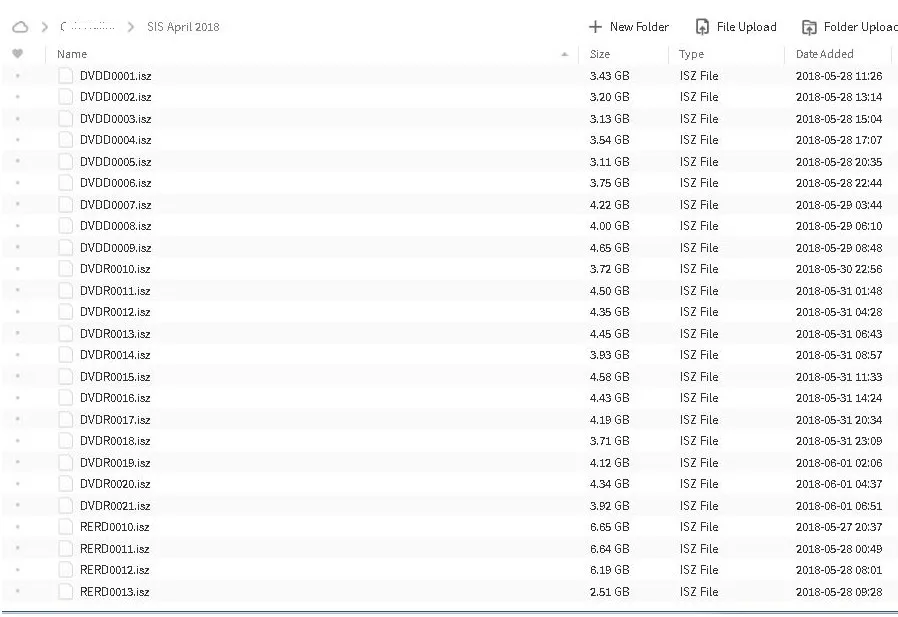
Task: Toggle favorite dot for DVDD0004.isz
Action: click(18, 140)
